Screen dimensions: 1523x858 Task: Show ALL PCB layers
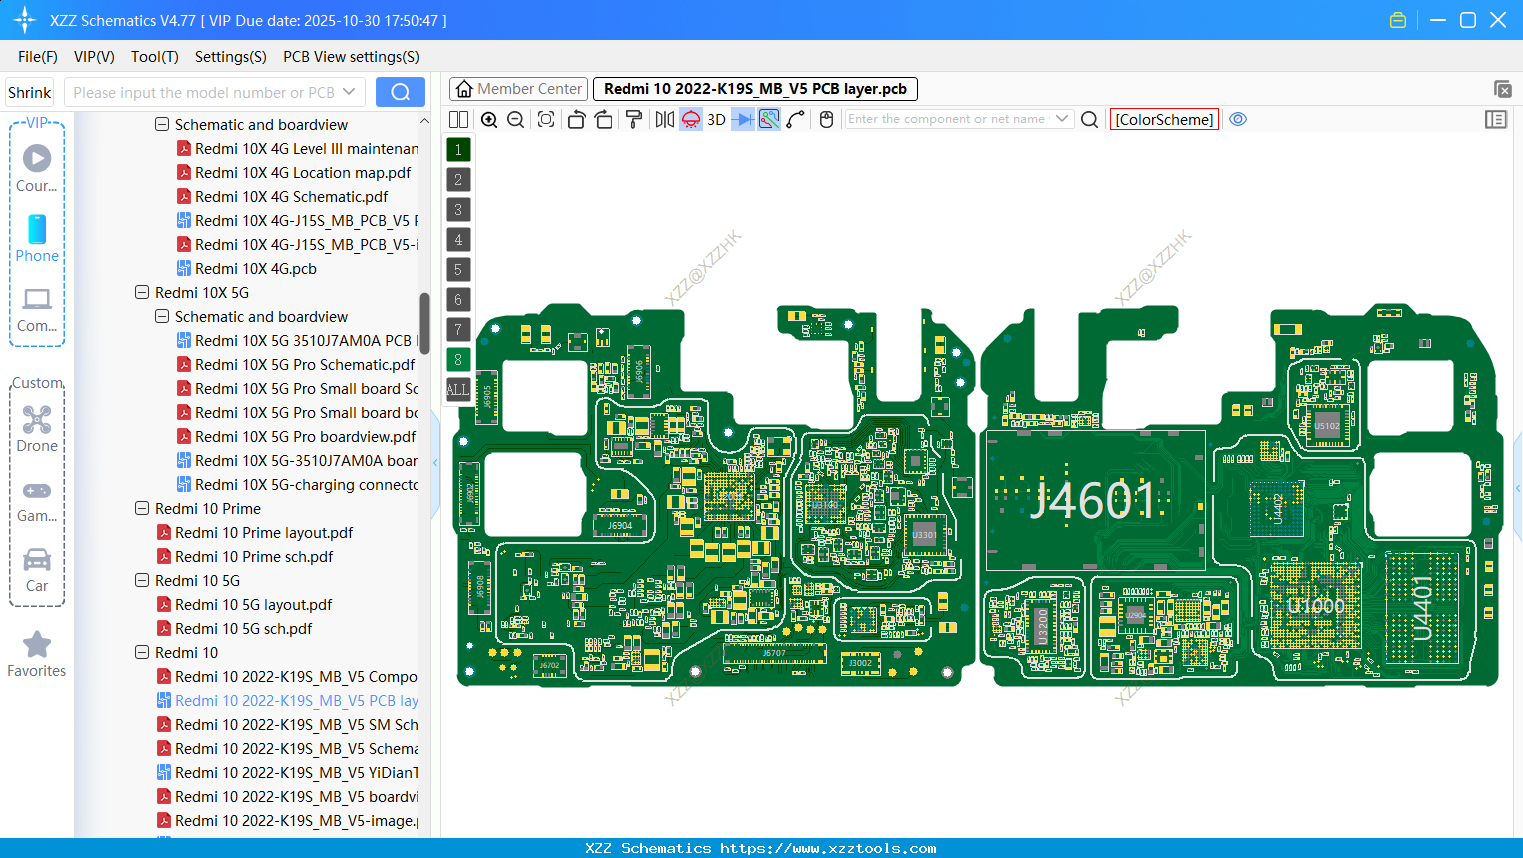click(458, 390)
